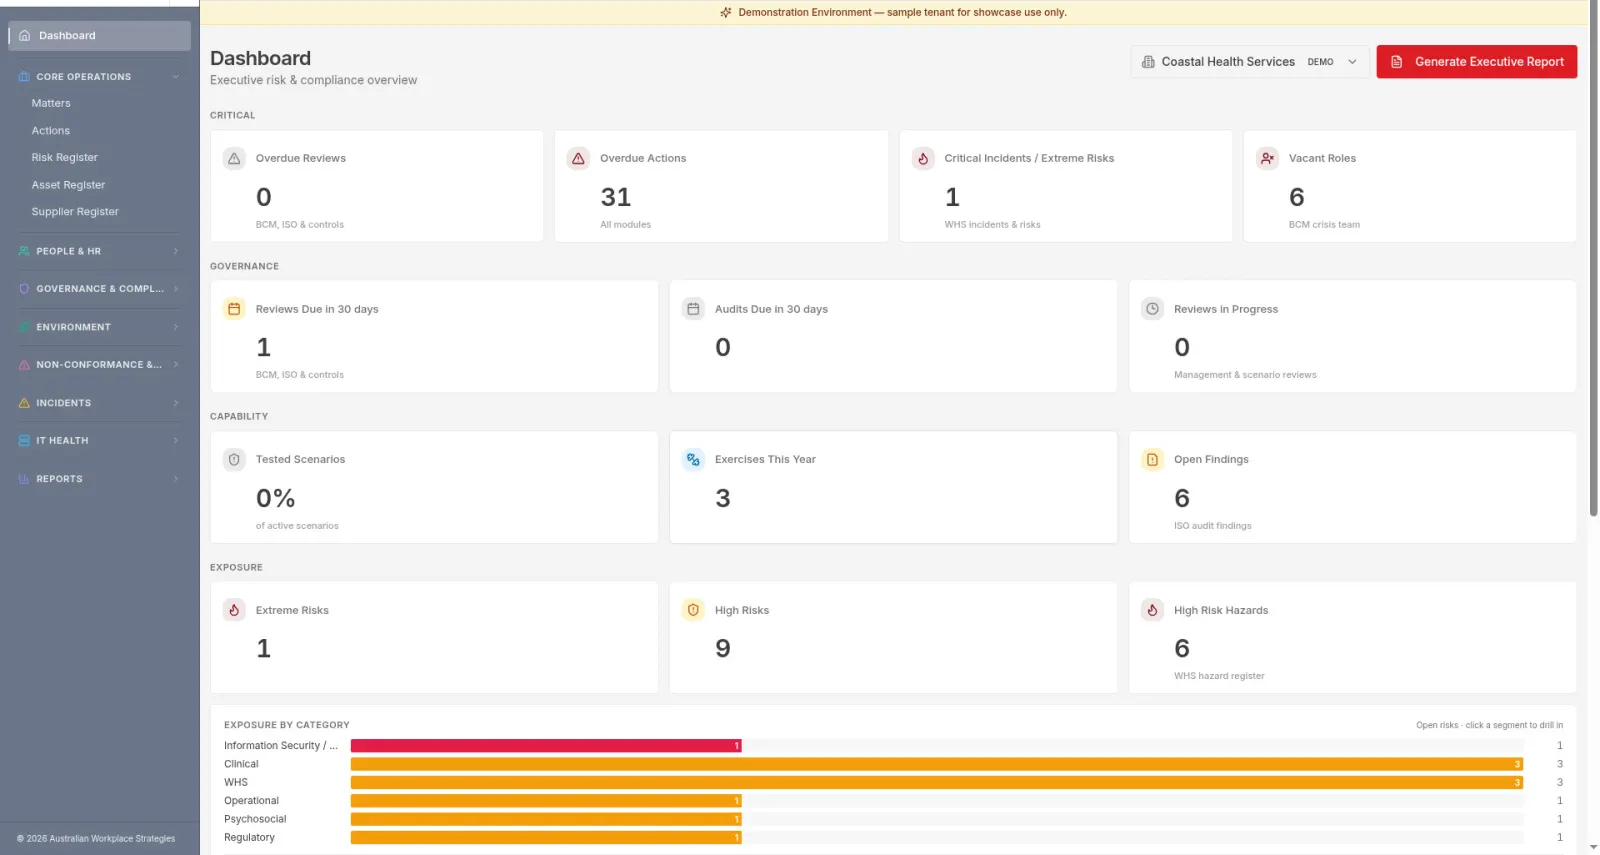Image resolution: width=1600 pixels, height=855 pixels.
Task: Click the WHS exposure bar segment
Action: [937, 783]
